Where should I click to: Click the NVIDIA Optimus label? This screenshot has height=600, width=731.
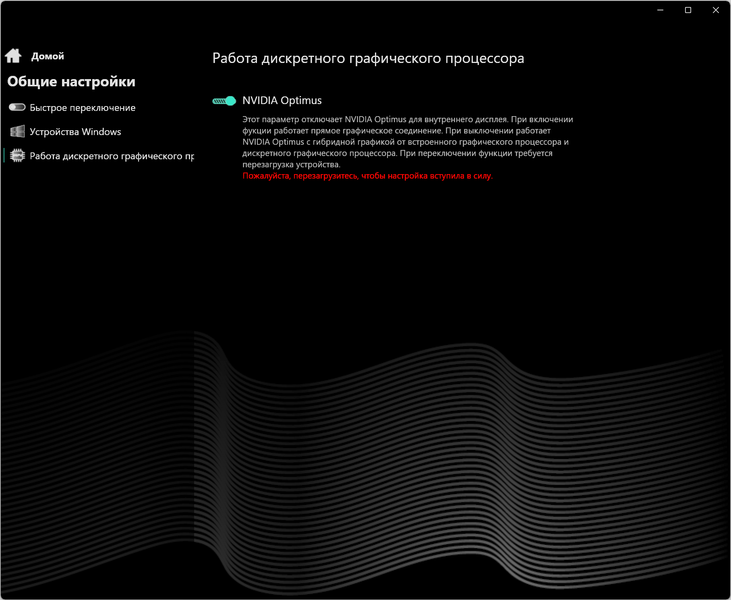(x=282, y=101)
